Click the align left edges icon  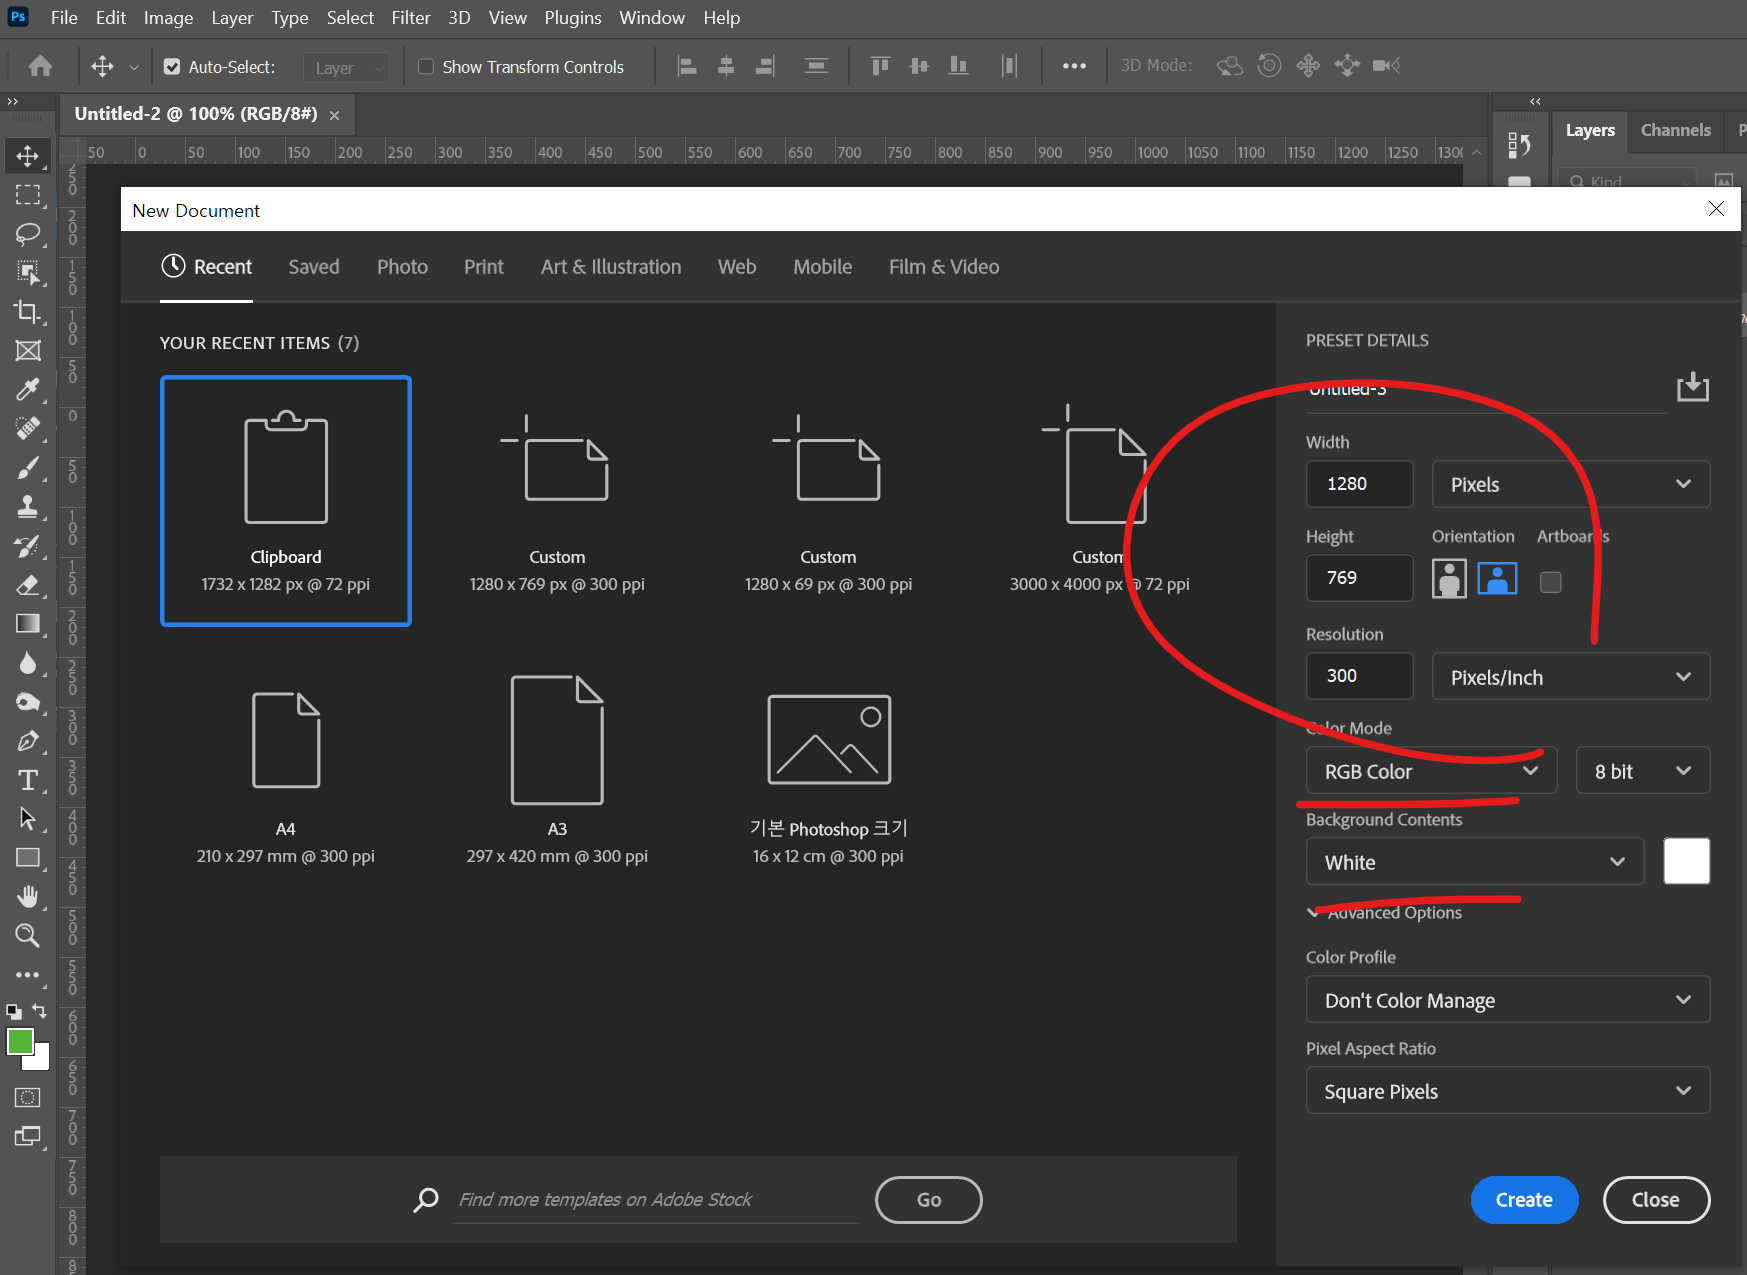coord(687,66)
